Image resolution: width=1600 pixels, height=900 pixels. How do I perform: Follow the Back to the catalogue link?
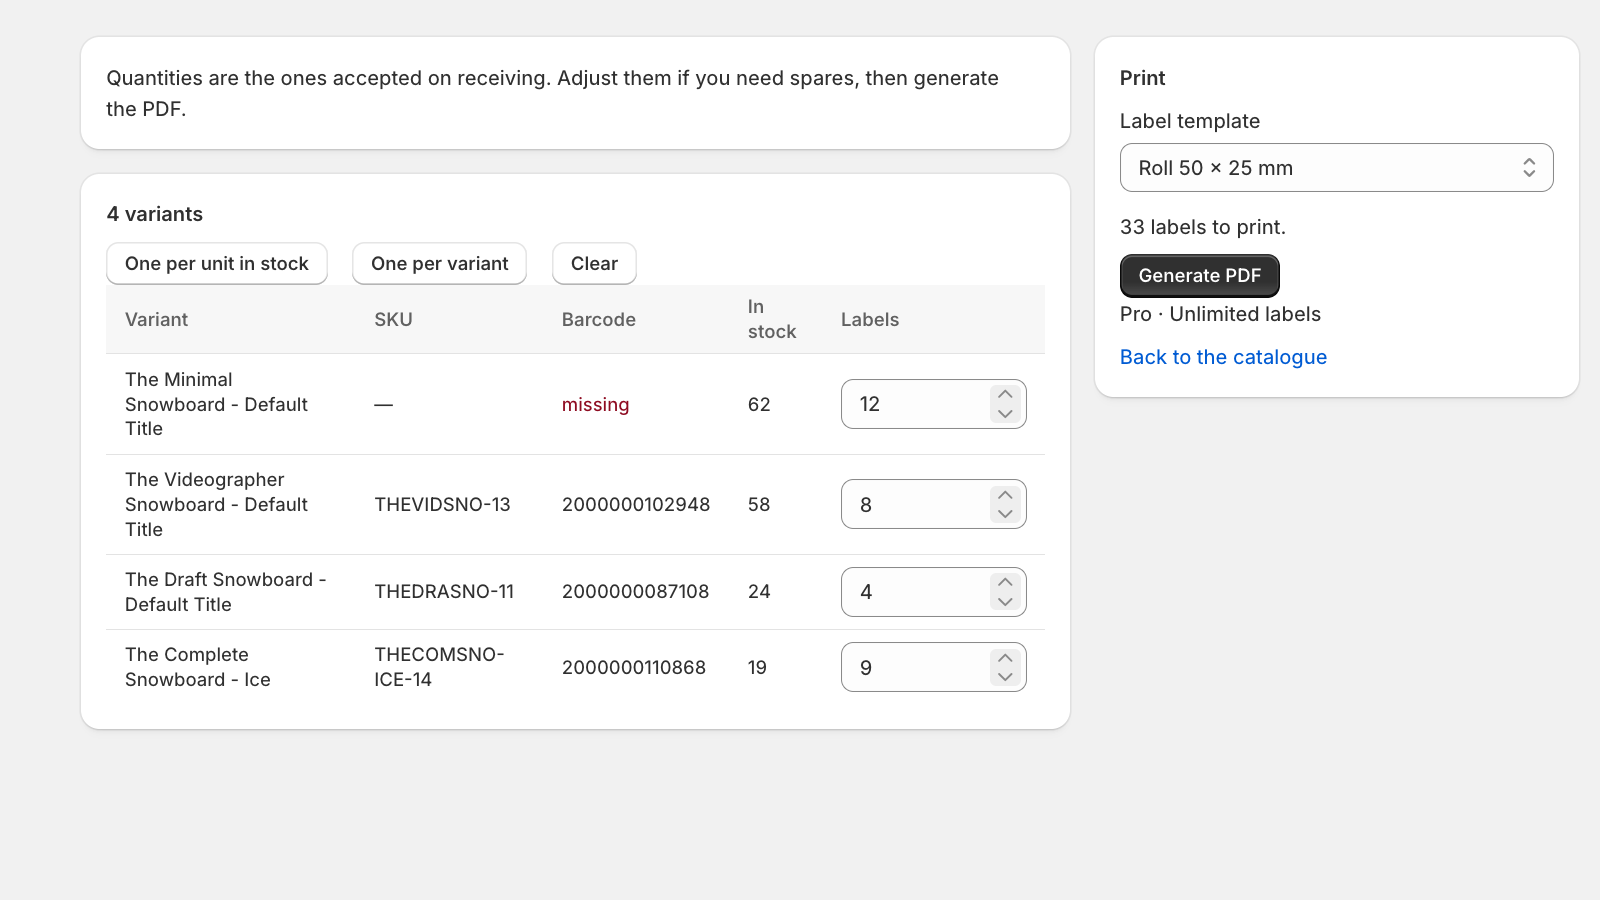point(1223,357)
